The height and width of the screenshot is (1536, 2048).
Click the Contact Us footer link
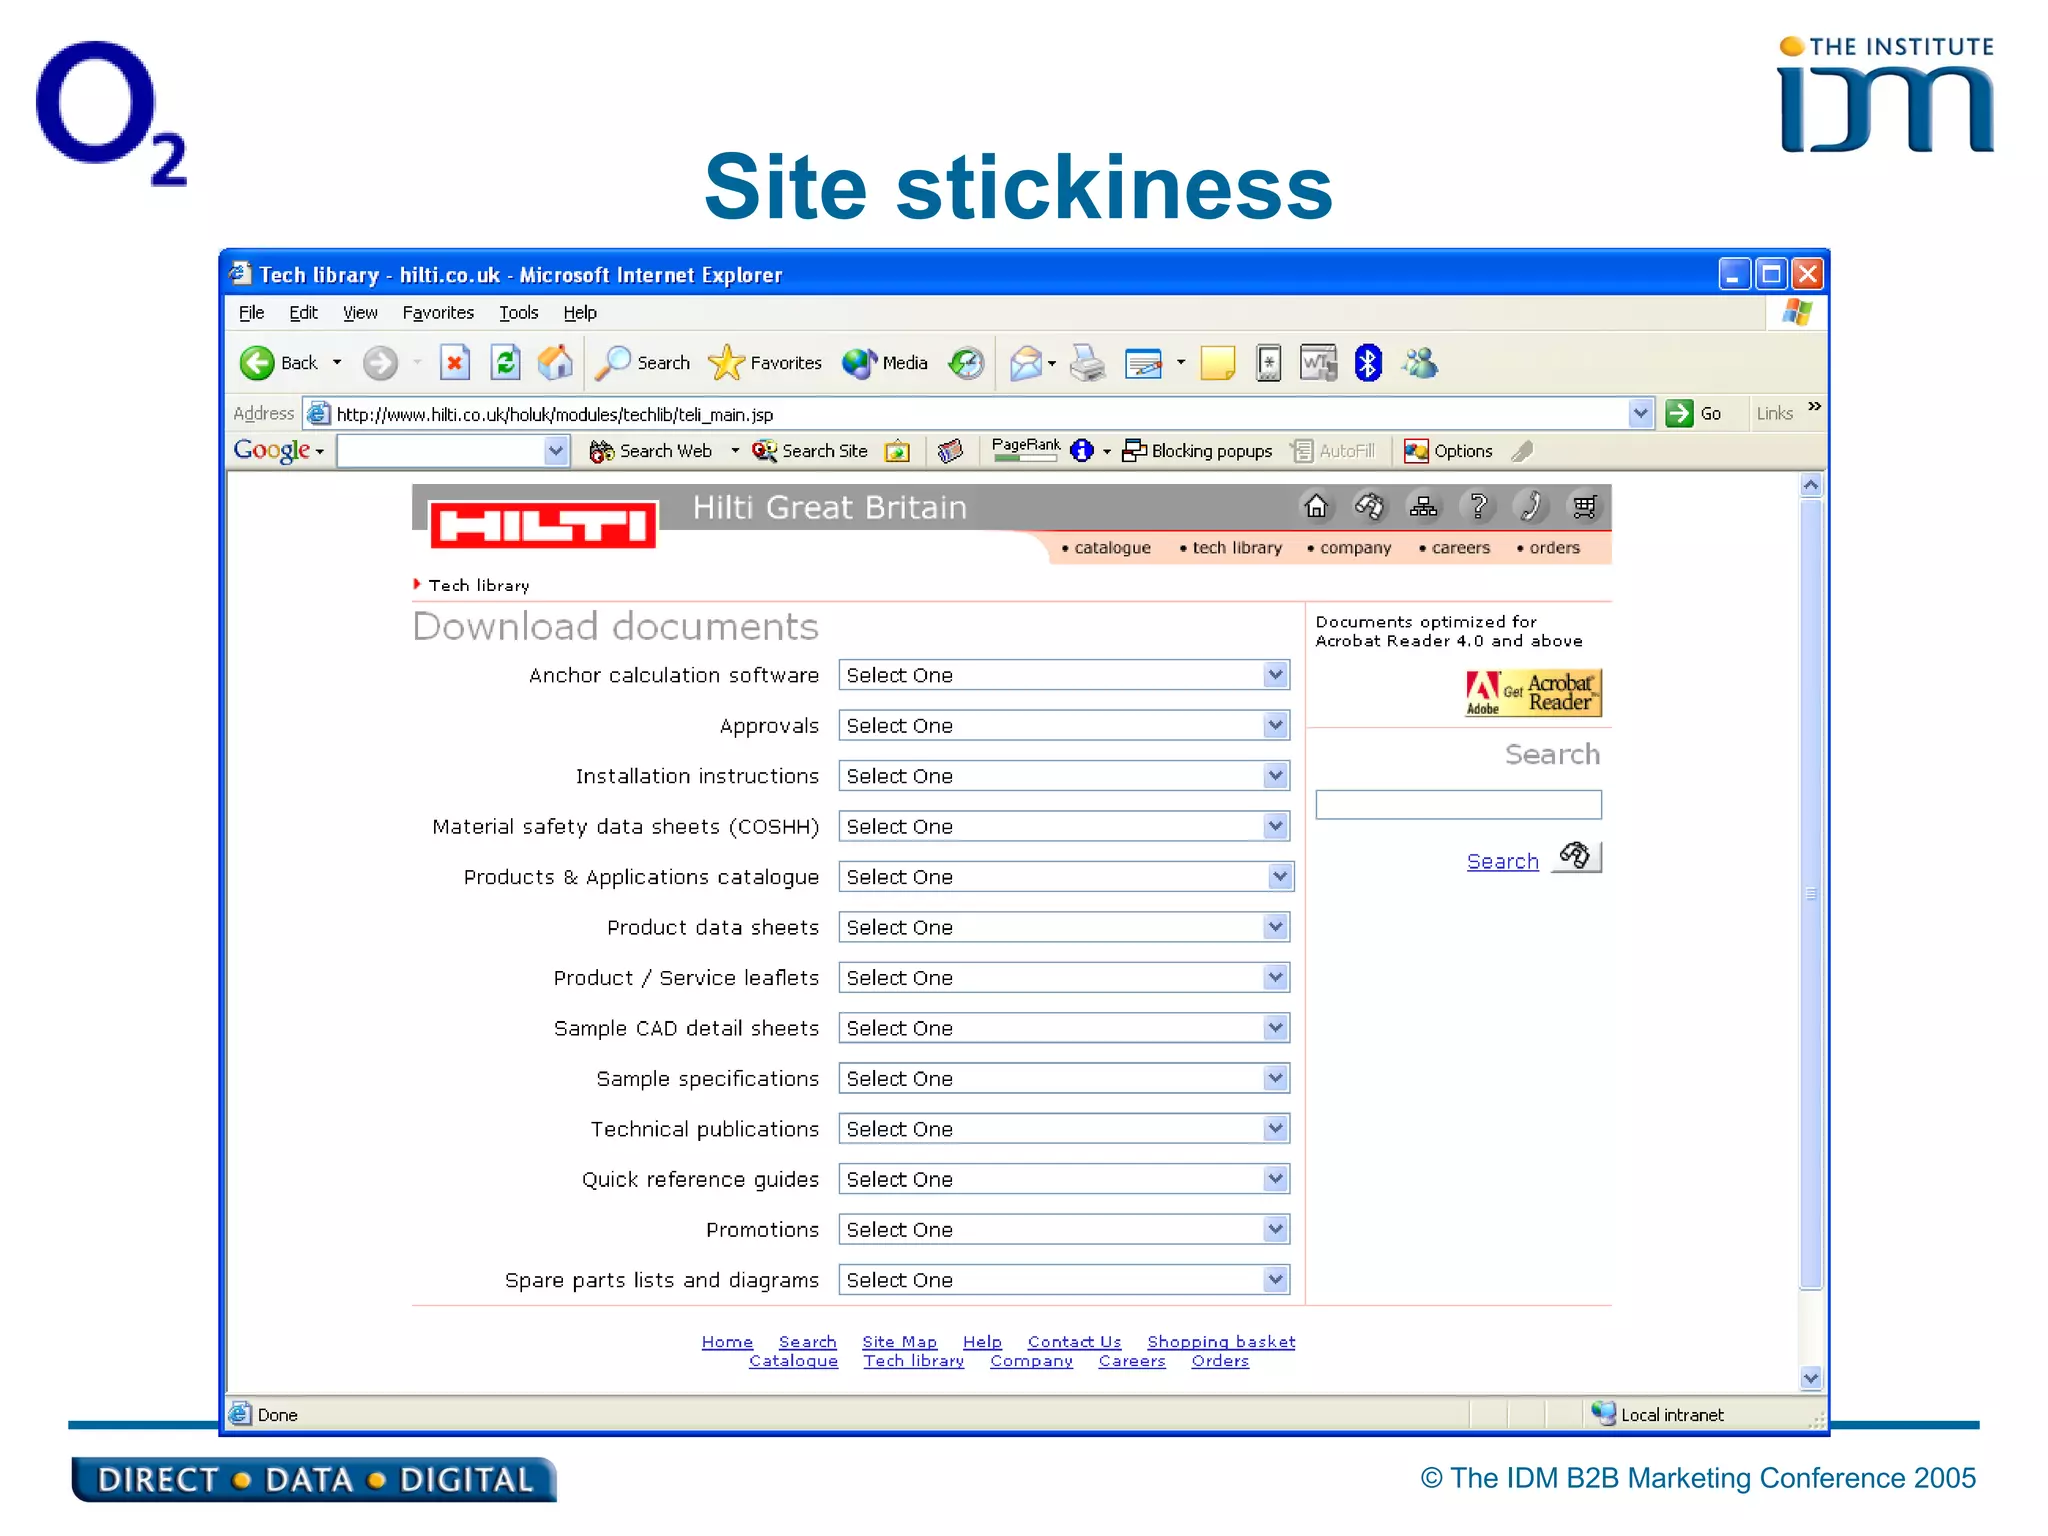pyautogui.click(x=1074, y=1341)
